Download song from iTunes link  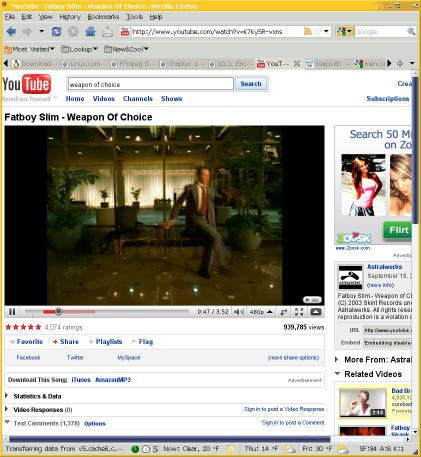(81, 380)
